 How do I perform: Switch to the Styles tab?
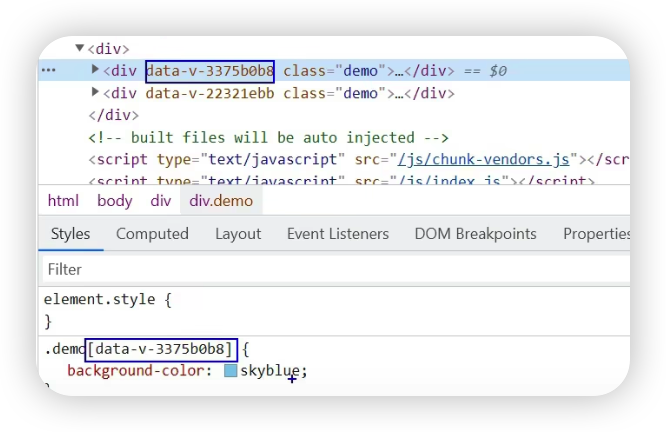pos(71,234)
